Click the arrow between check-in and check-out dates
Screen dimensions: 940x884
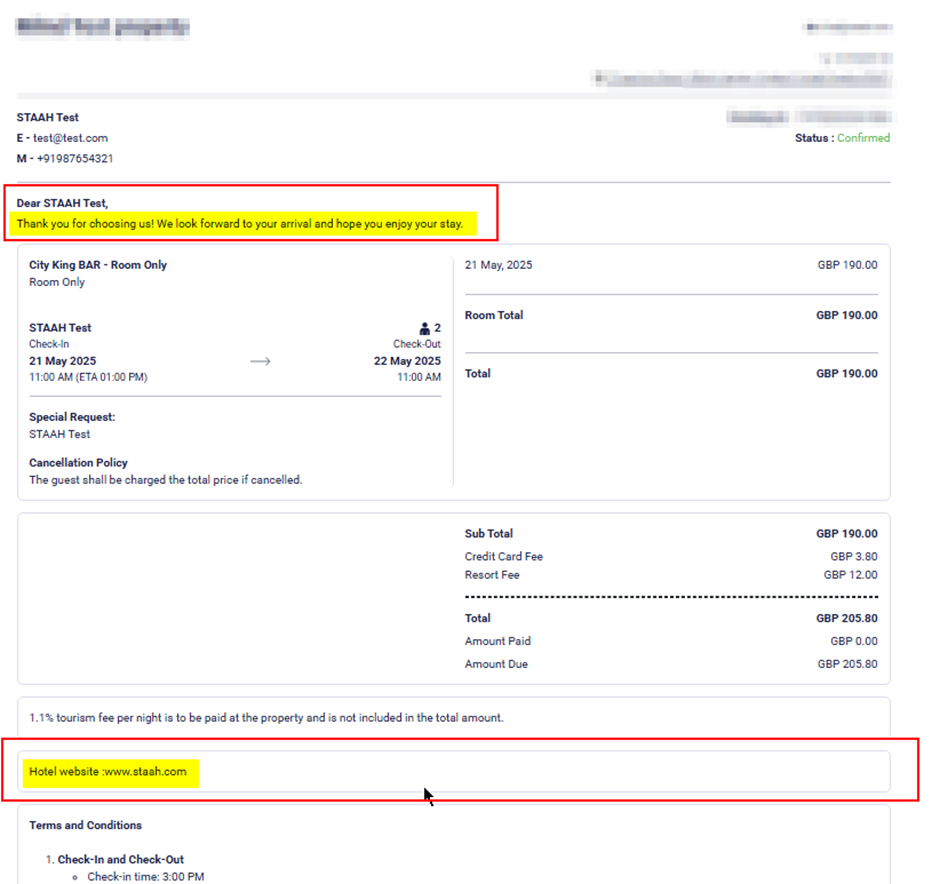point(260,362)
